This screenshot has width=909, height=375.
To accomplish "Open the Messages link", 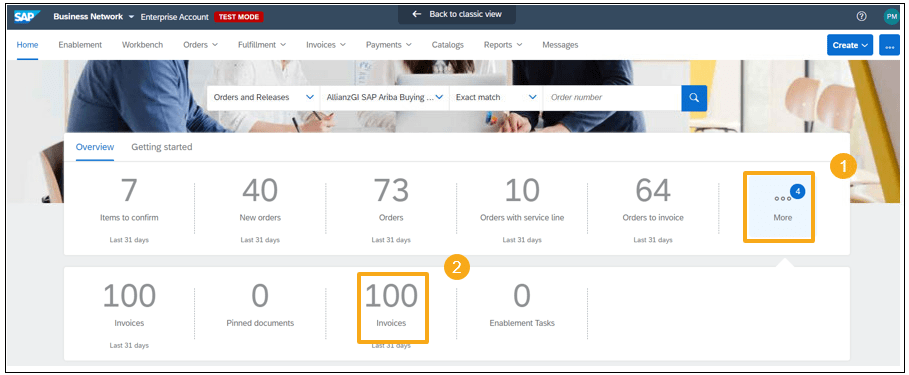I will point(560,45).
